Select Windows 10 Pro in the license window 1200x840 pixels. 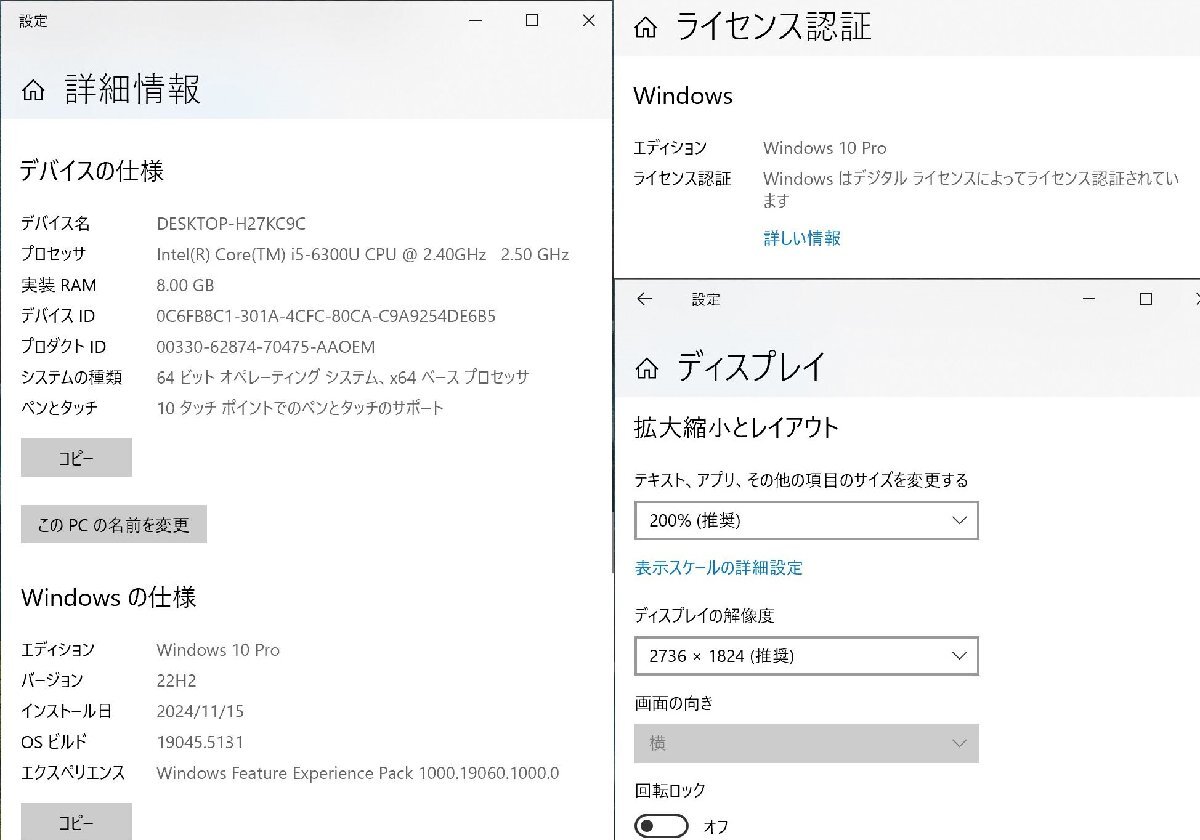pyautogui.click(x=824, y=148)
